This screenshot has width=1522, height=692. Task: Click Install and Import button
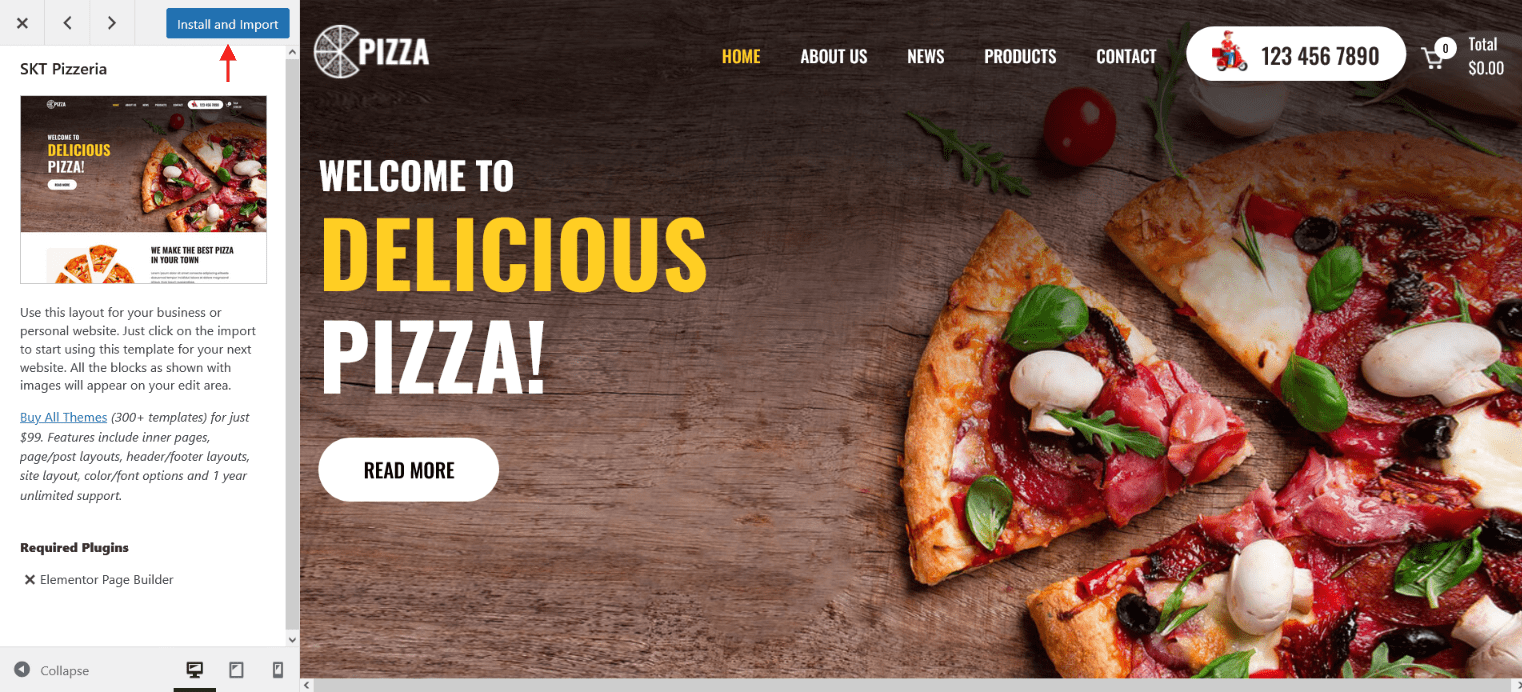tap(228, 24)
